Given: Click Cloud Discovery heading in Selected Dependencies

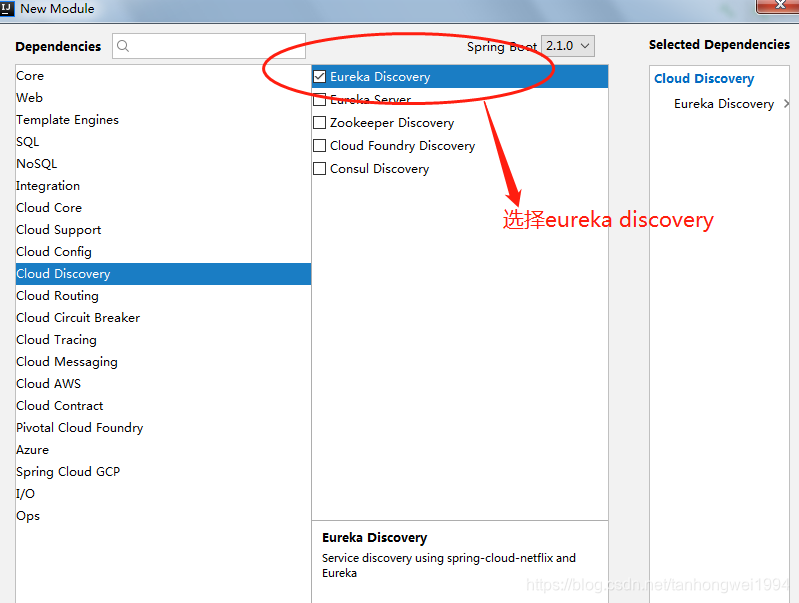Looking at the screenshot, I should pos(704,78).
